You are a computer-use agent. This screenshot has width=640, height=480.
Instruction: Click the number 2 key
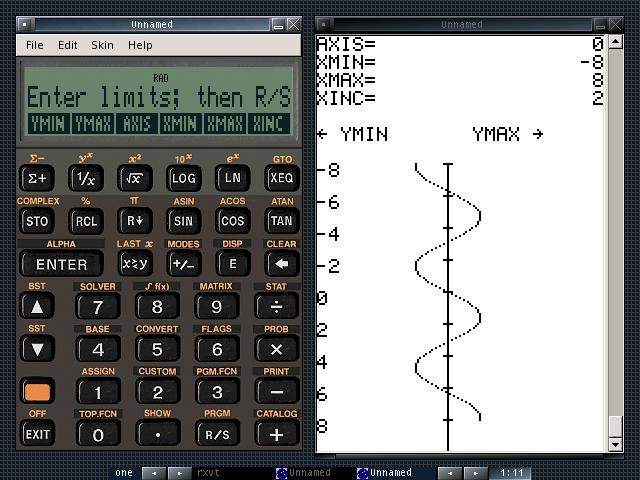coord(158,392)
